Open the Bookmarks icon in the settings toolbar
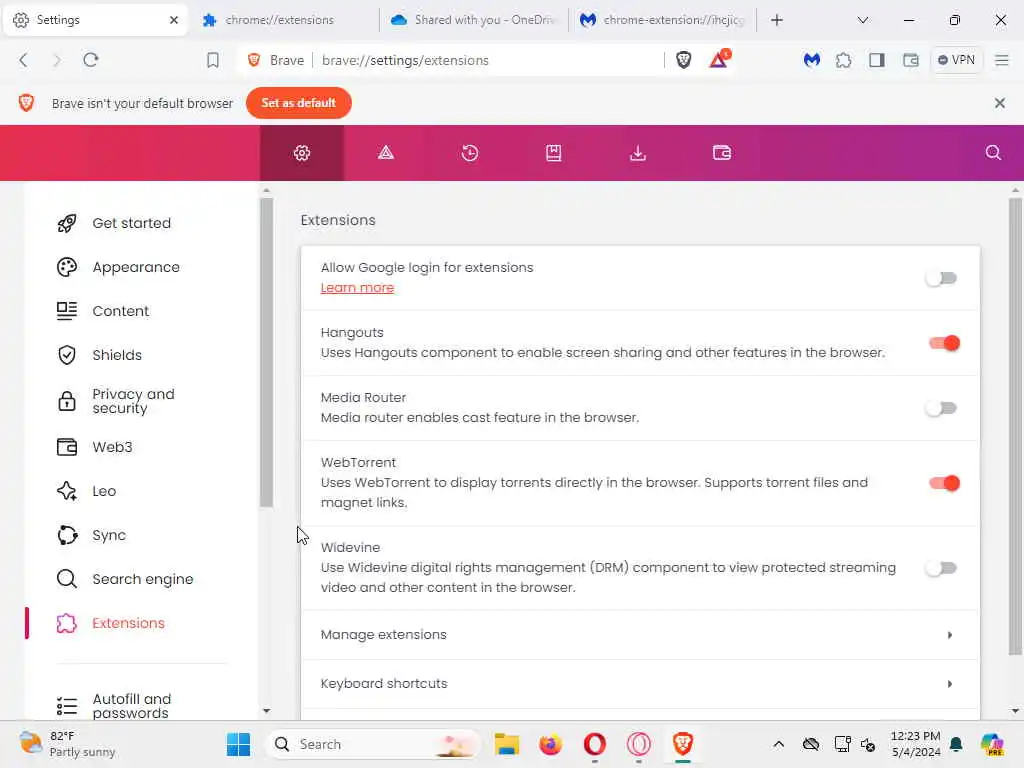This screenshot has width=1024, height=768. pos(553,153)
